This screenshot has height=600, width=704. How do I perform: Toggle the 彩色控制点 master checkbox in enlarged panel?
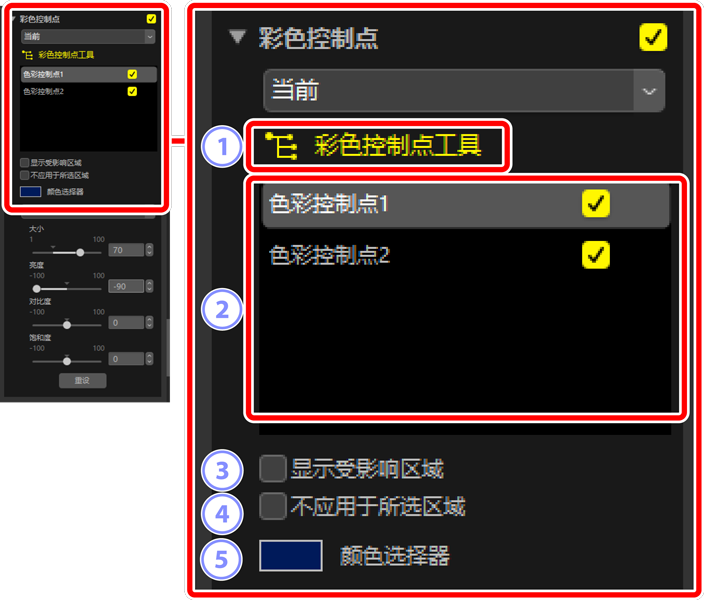pos(653,37)
